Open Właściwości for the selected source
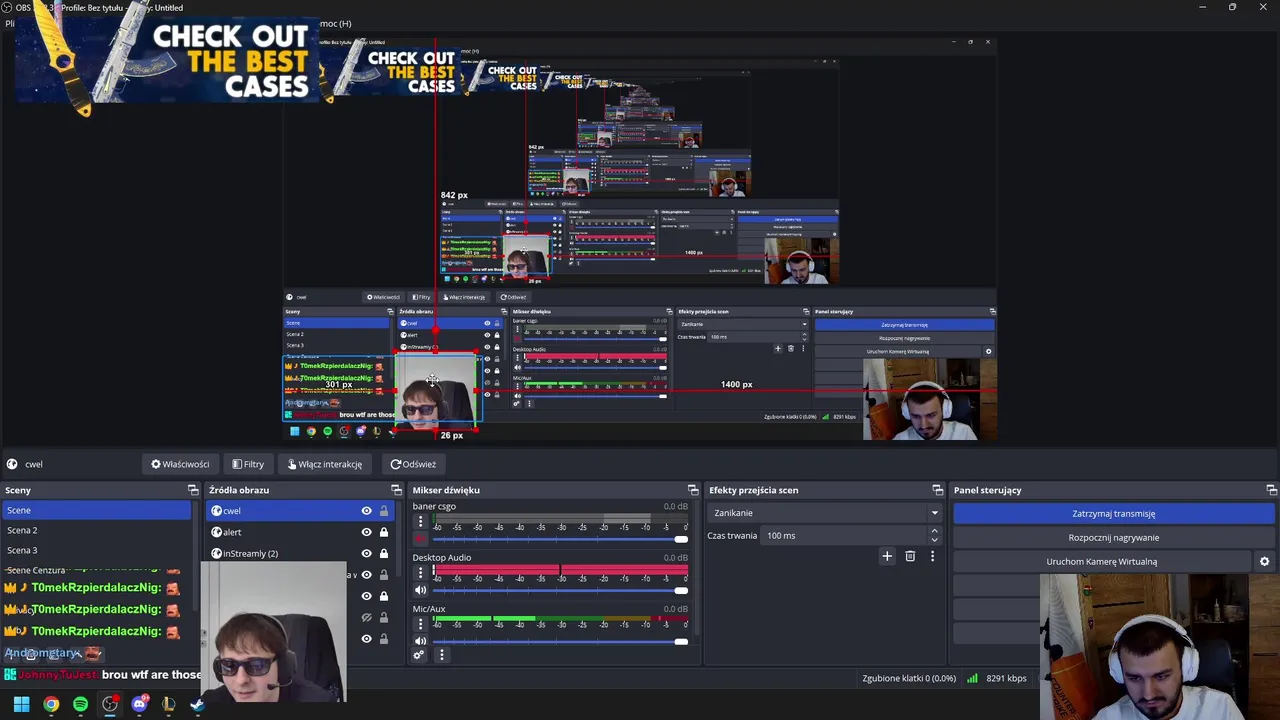The image size is (1280, 720). pos(180,464)
